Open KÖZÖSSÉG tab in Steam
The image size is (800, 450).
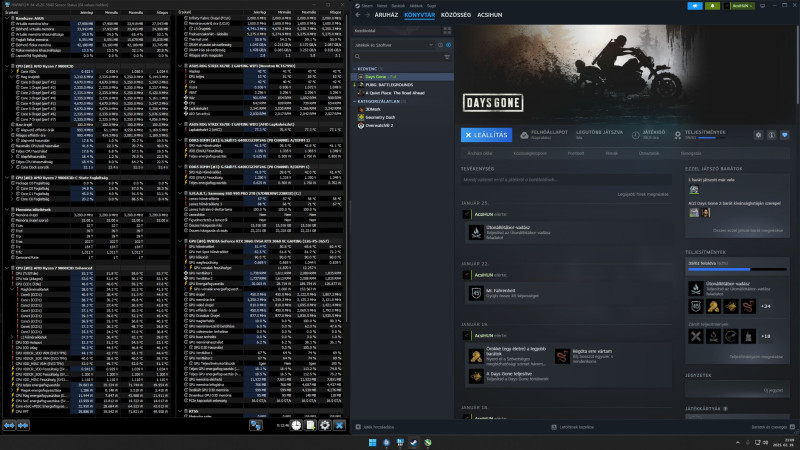point(456,15)
